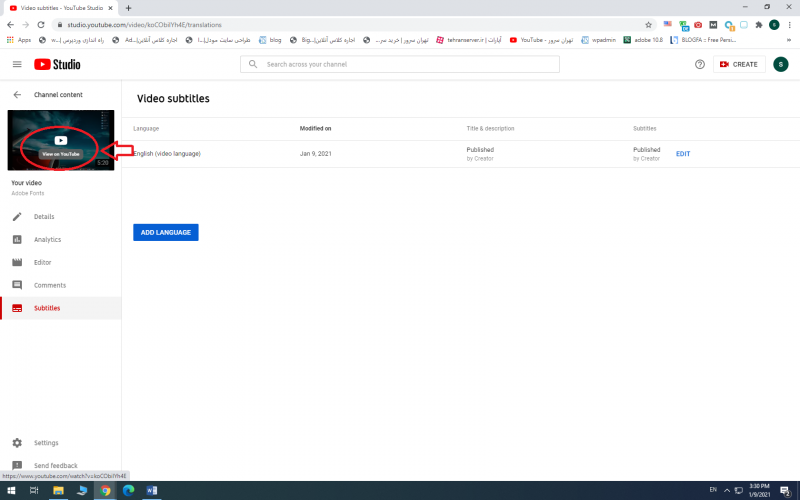Image resolution: width=800 pixels, height=500 pixels.
Task: Open the Details section
Action: coord(43,216)
